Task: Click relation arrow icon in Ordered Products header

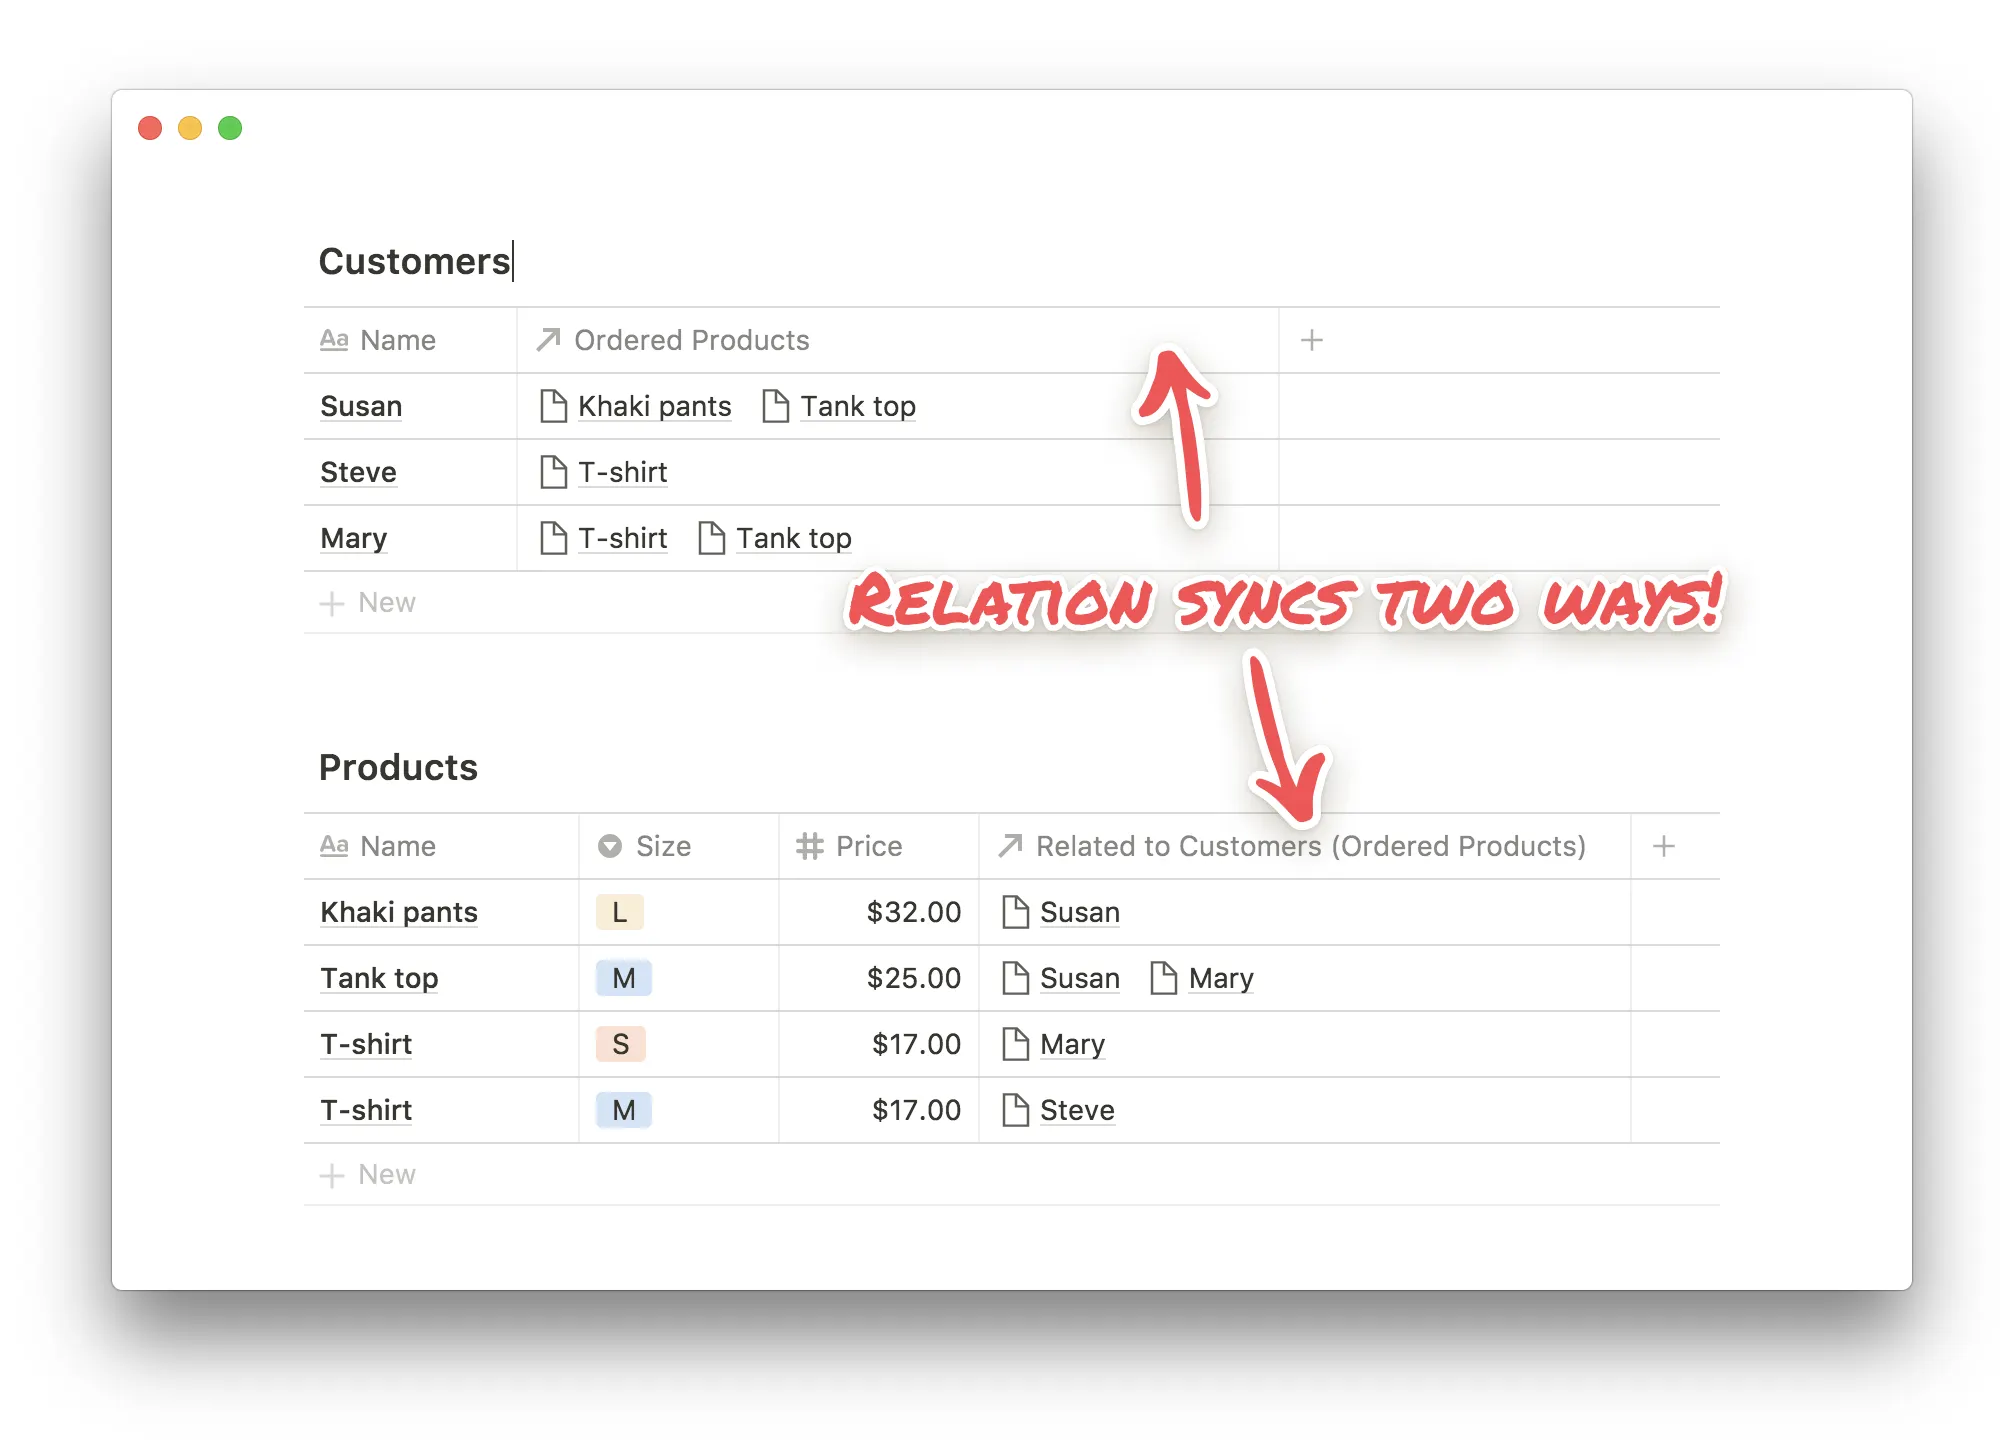Action: tap(548, 341)
